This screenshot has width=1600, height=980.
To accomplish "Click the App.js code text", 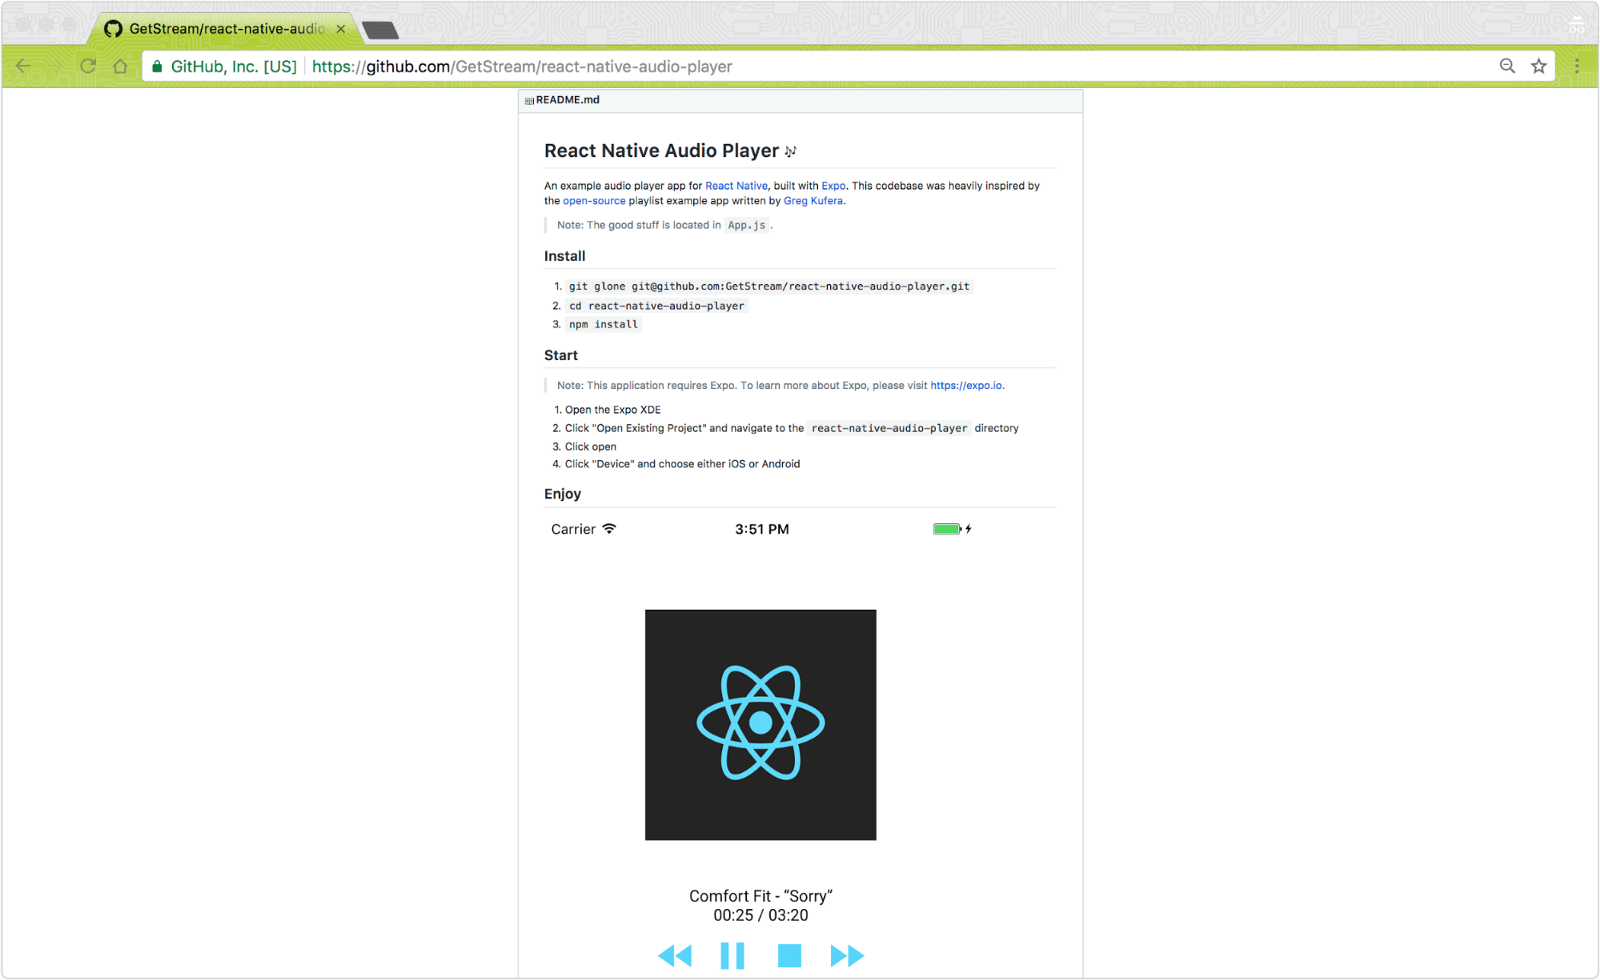I will click(x=746, y=226).
